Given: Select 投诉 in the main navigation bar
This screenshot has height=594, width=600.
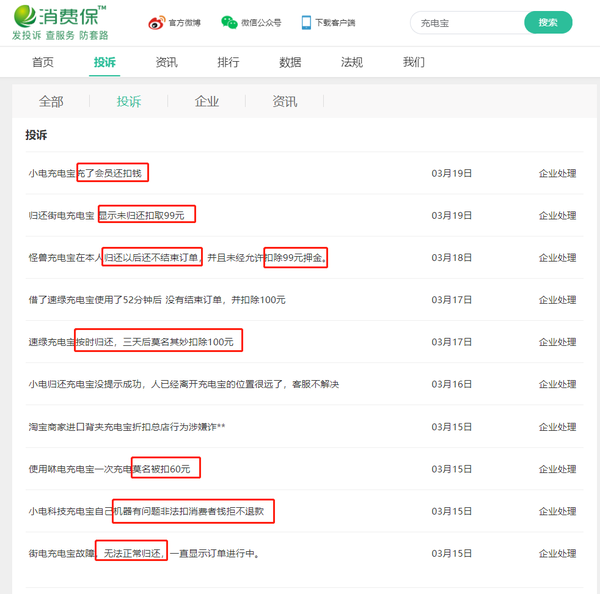Looking at the screenshot, I should pos(104,62).
